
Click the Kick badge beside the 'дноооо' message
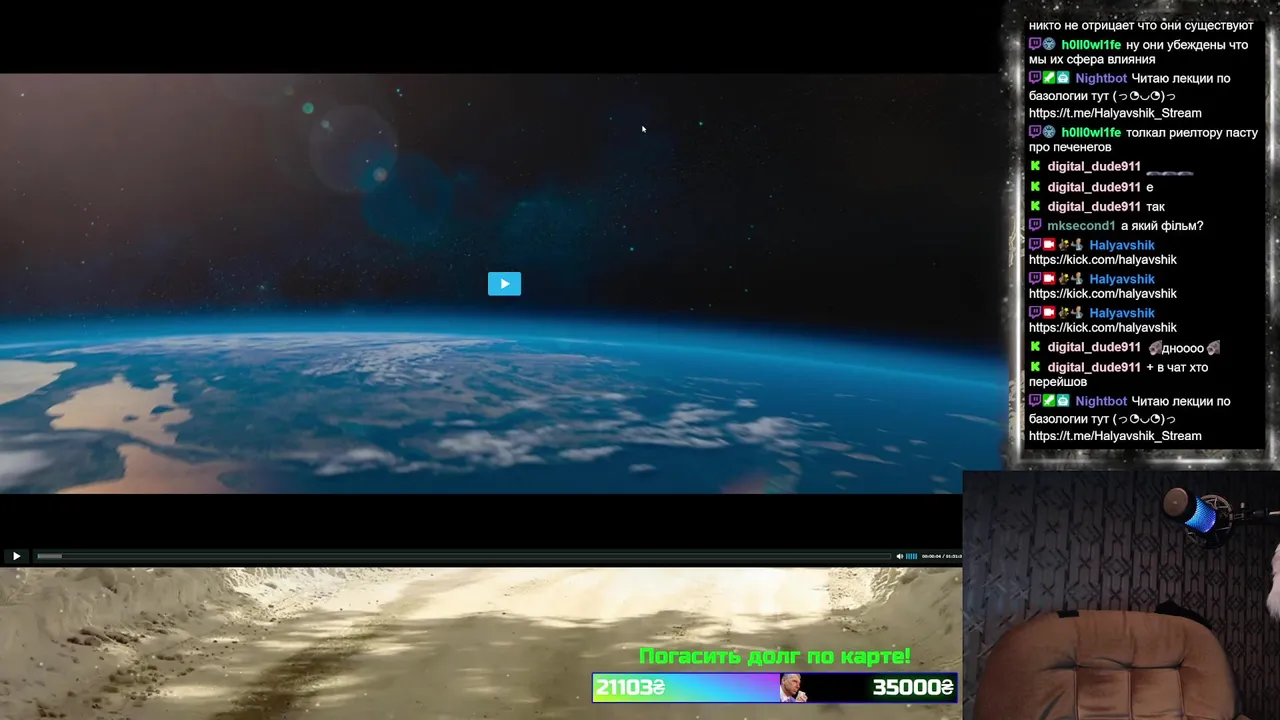(x=1035, y=347)
